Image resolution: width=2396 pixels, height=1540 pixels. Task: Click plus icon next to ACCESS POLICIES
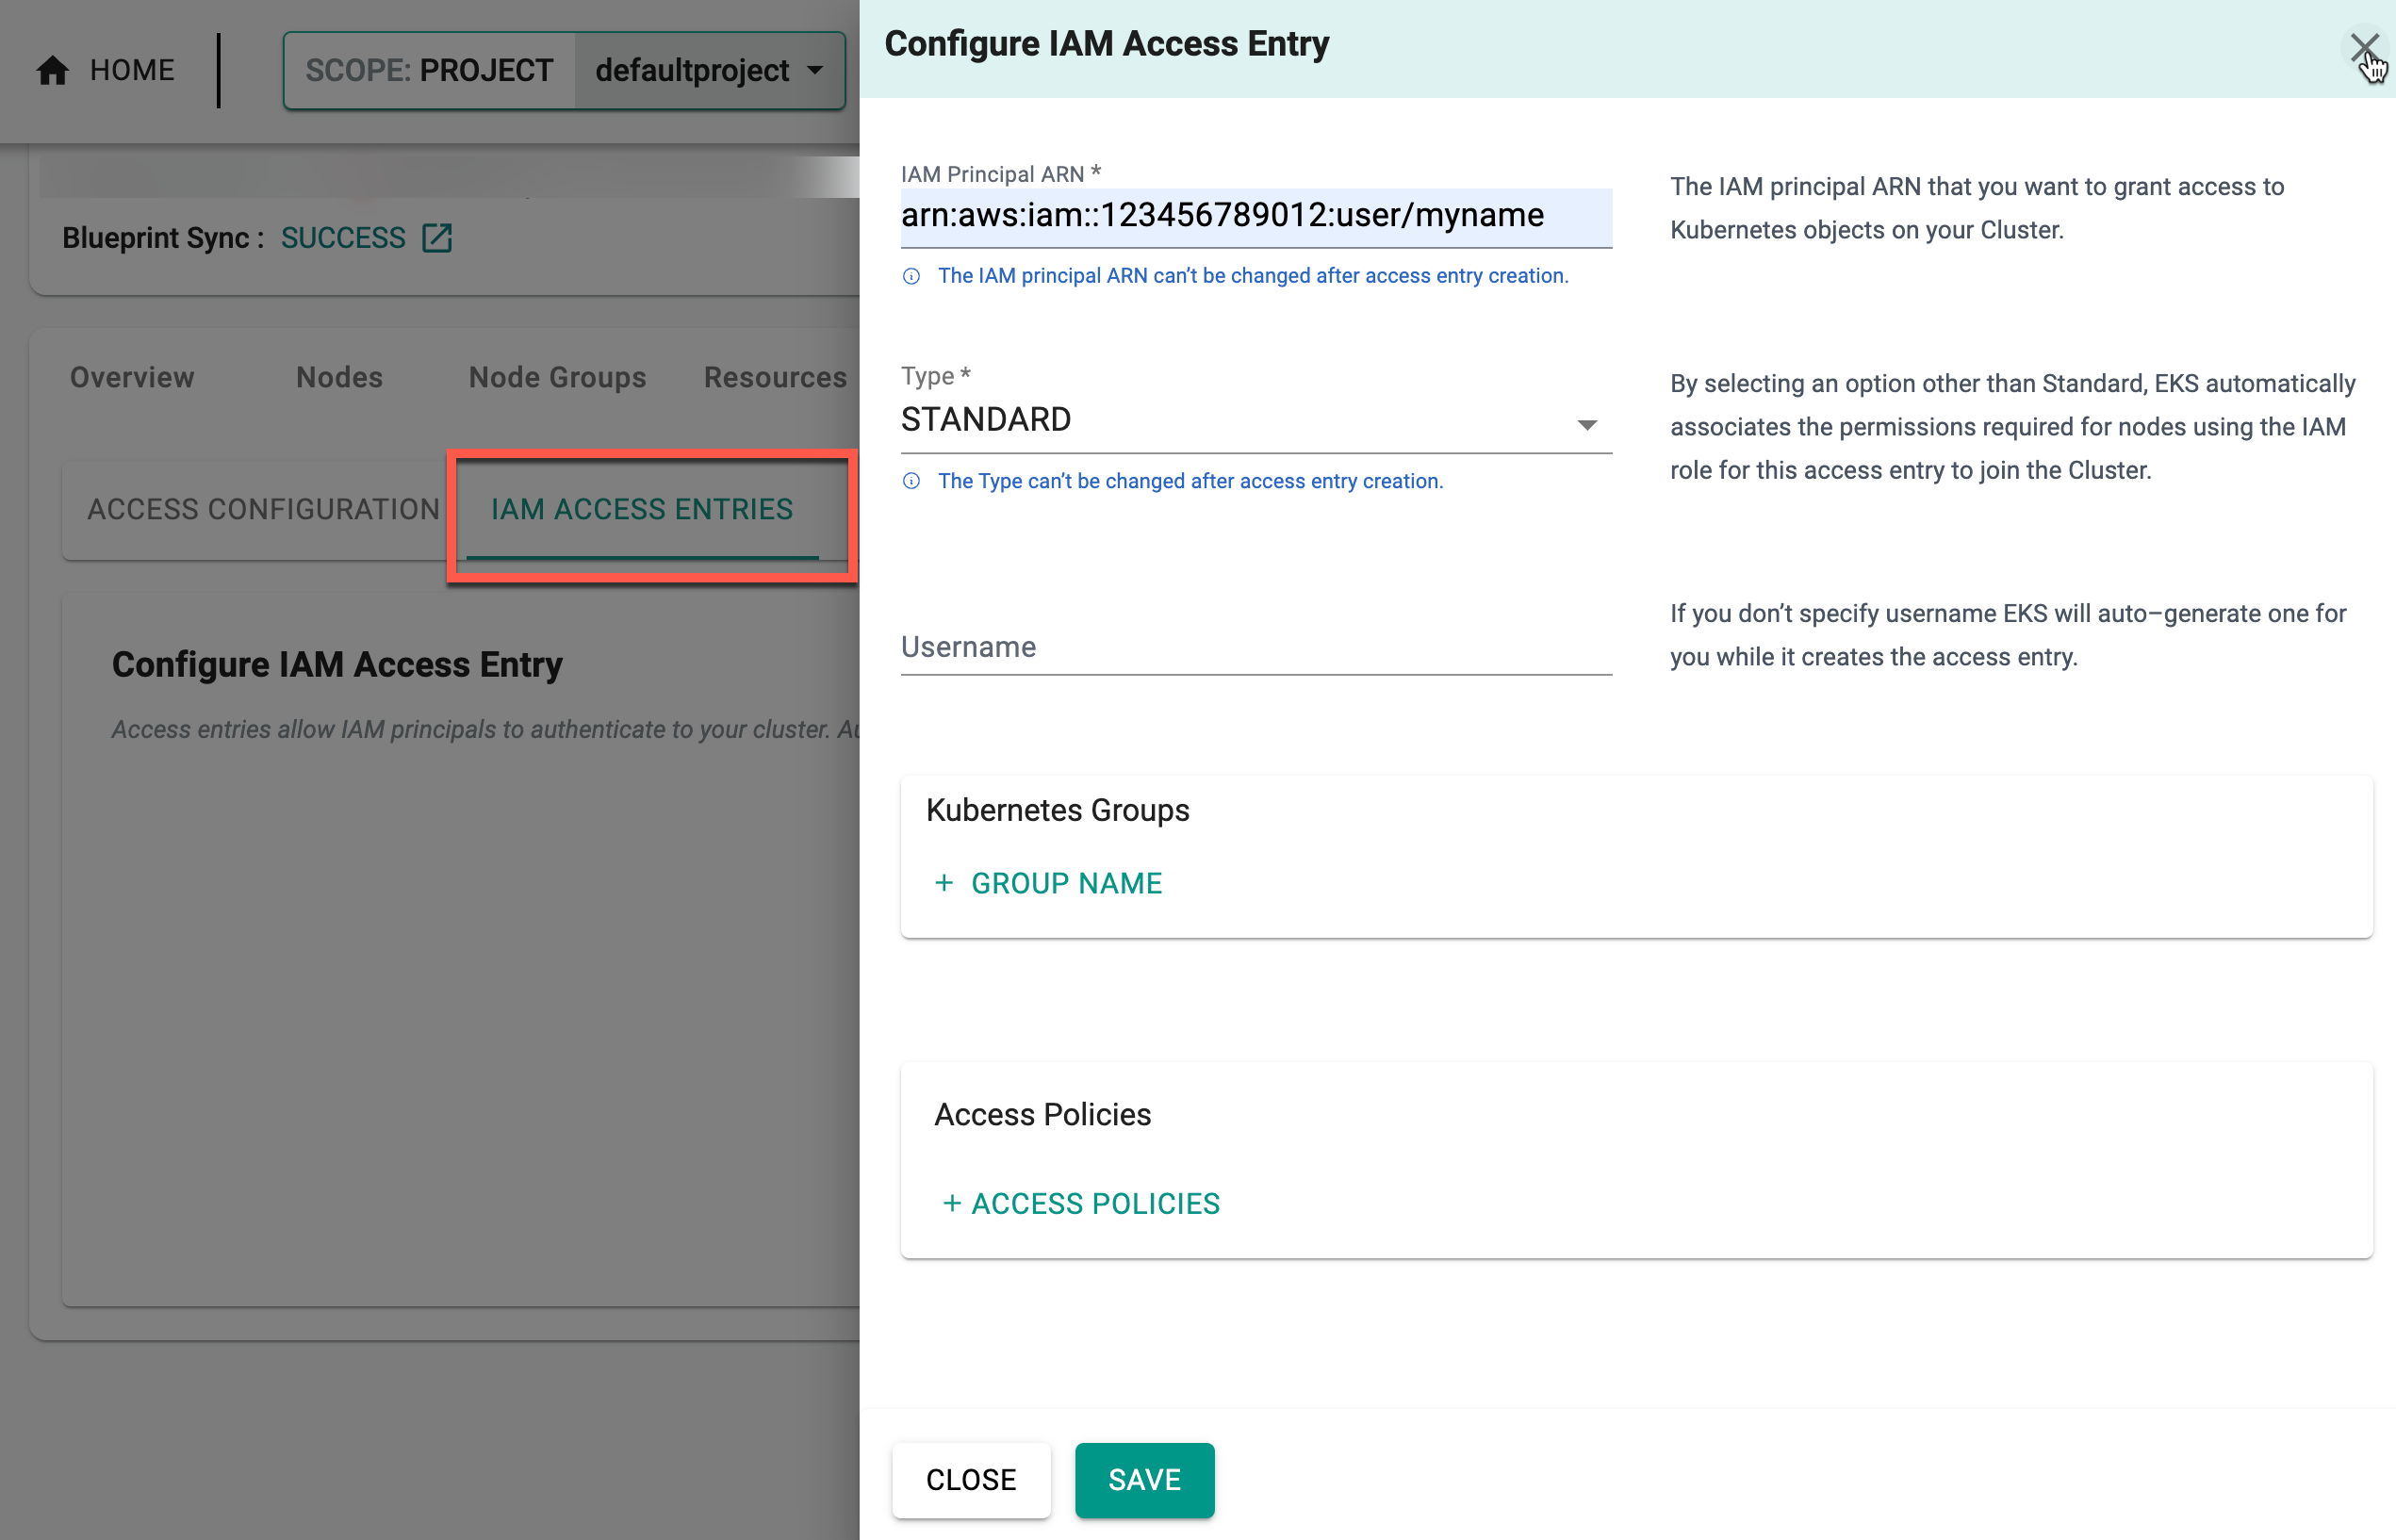(952, 1203)
